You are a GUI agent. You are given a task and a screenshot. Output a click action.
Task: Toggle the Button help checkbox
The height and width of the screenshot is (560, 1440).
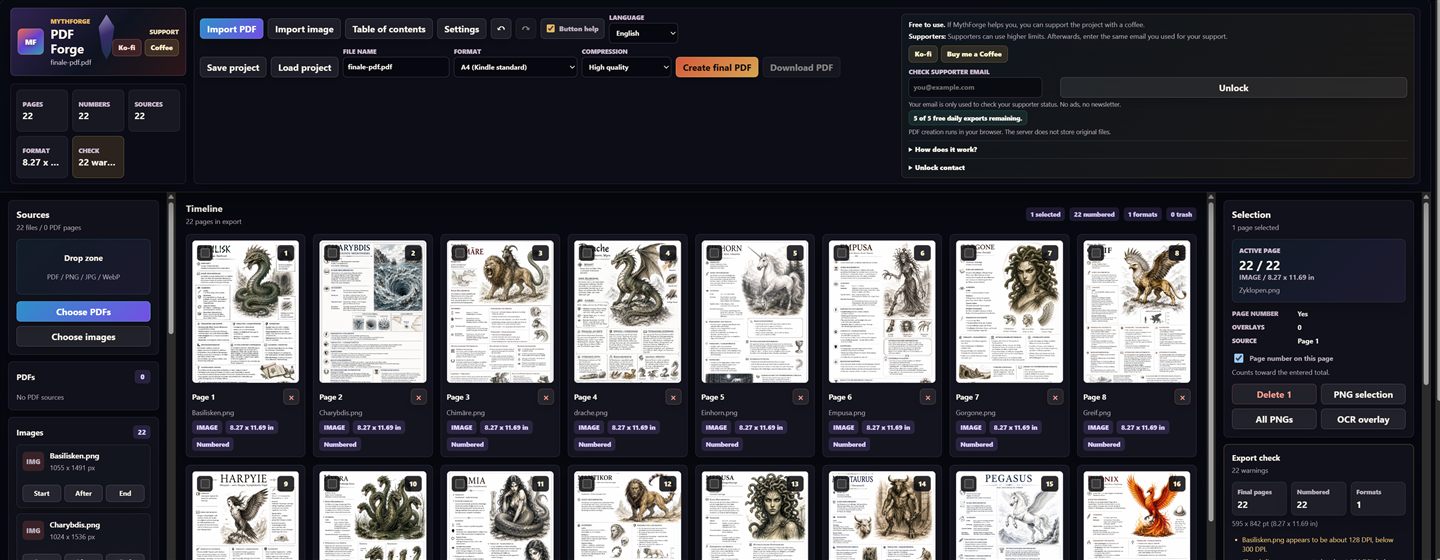pyautogui.click(x=550, y=29)
